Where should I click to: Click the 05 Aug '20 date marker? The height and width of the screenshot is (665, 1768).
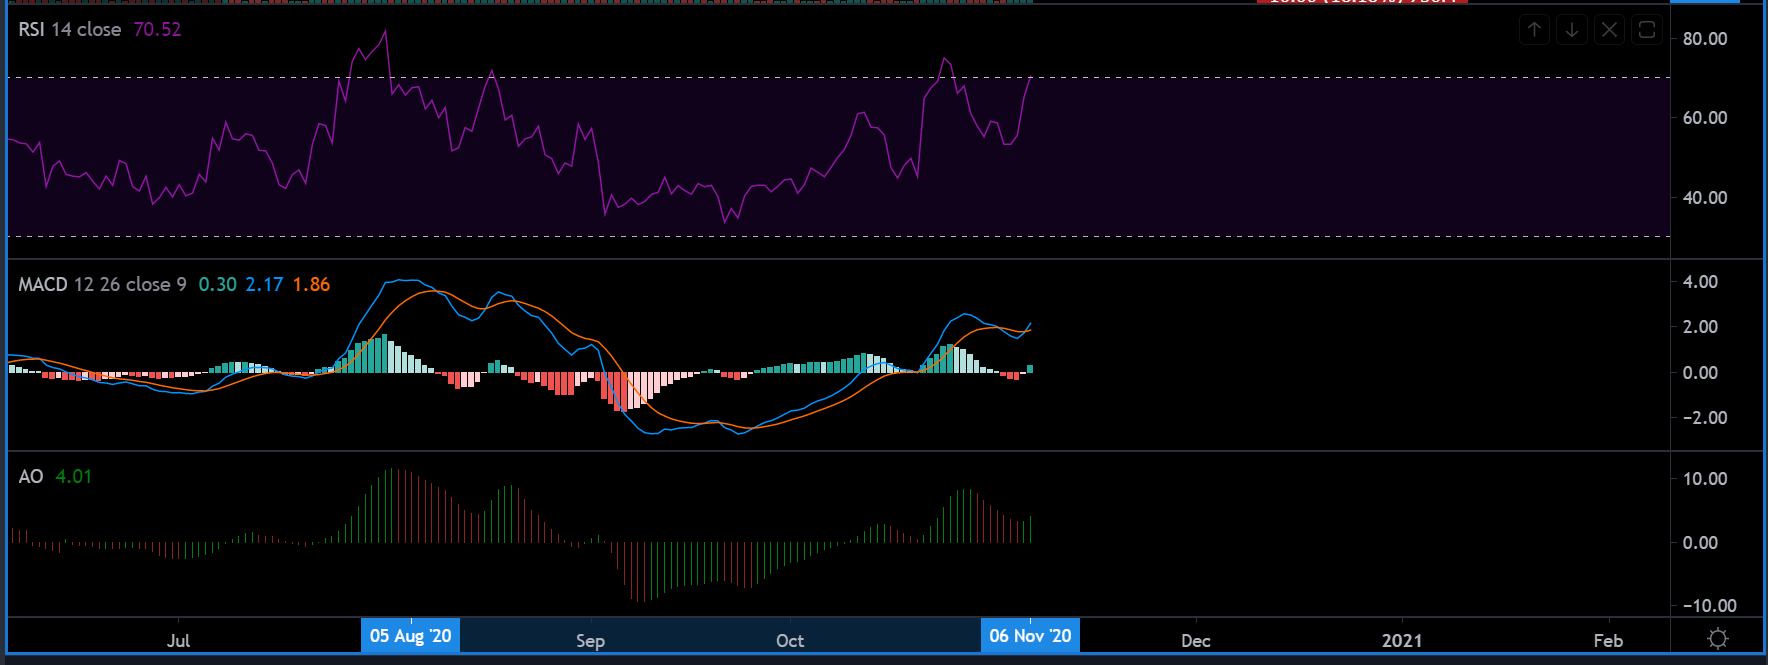[x=410, y=636]
